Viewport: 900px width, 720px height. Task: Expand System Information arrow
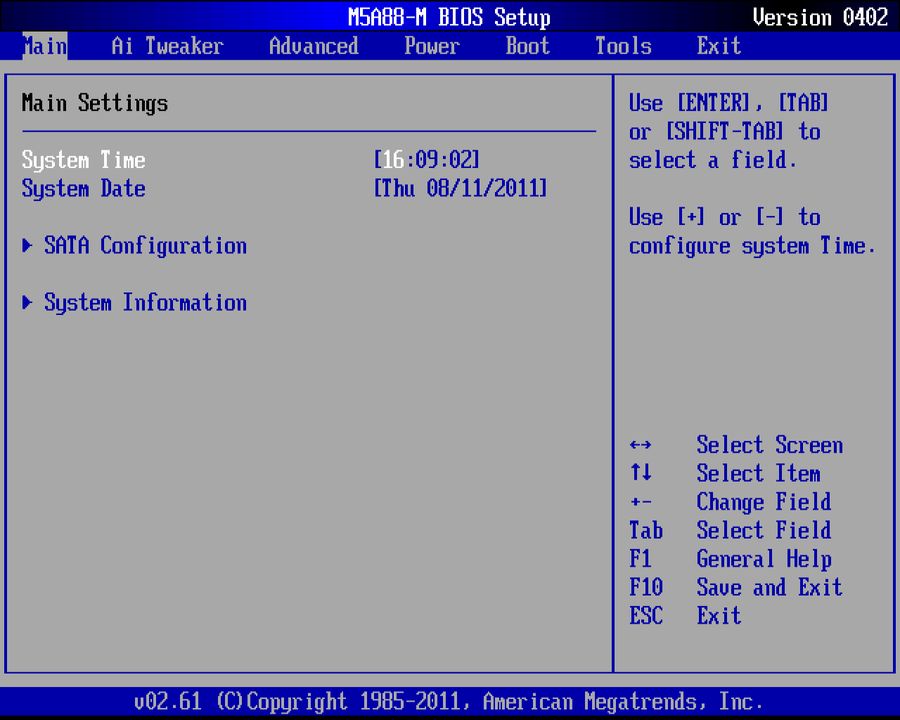[x=27, y=303]
